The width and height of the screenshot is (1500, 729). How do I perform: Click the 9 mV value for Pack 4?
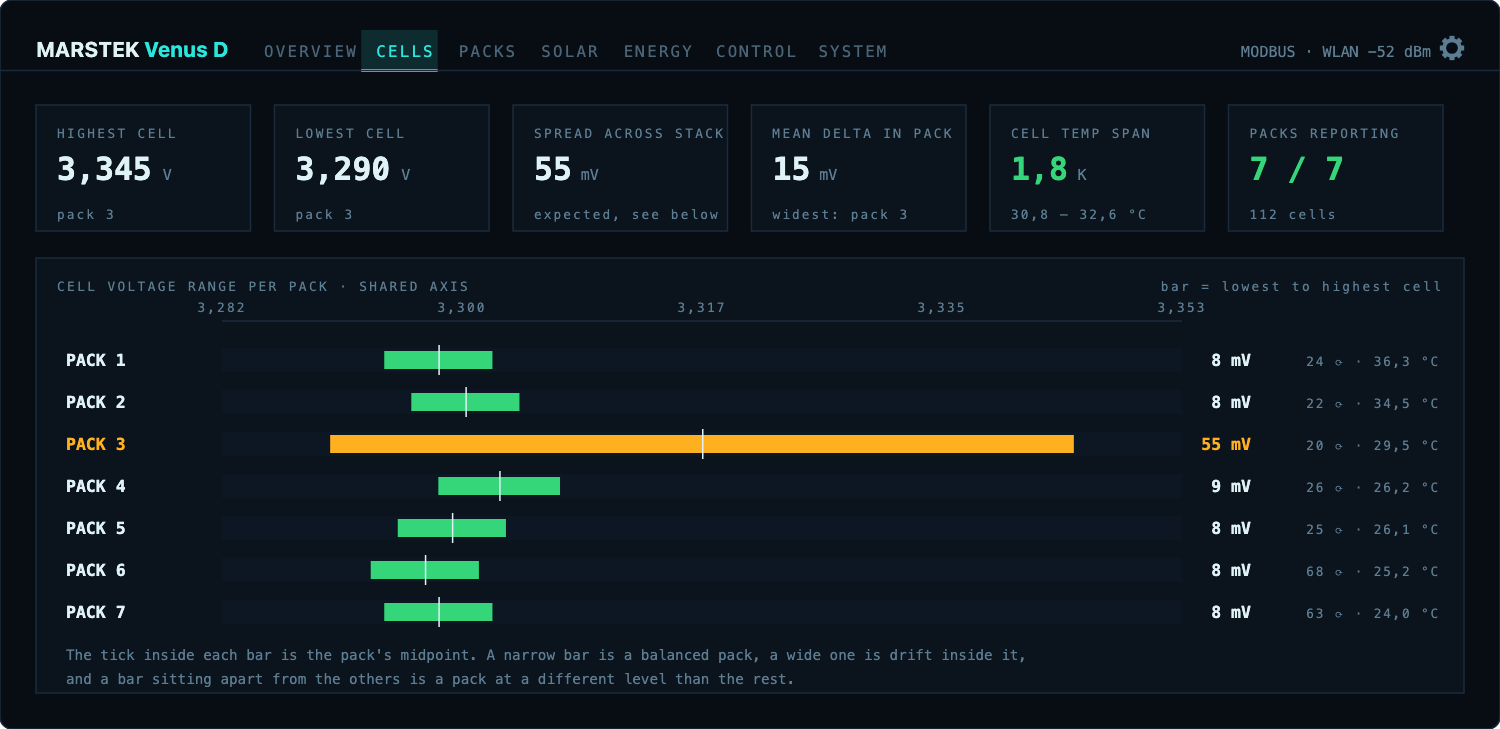(1231, 486)
